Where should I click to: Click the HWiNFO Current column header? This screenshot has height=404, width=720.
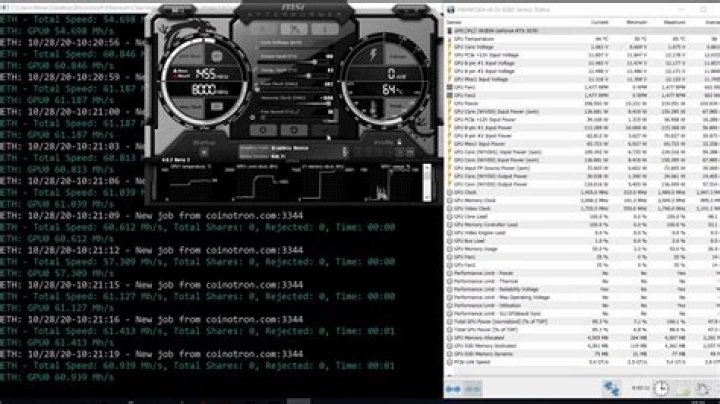click(599, 22)
